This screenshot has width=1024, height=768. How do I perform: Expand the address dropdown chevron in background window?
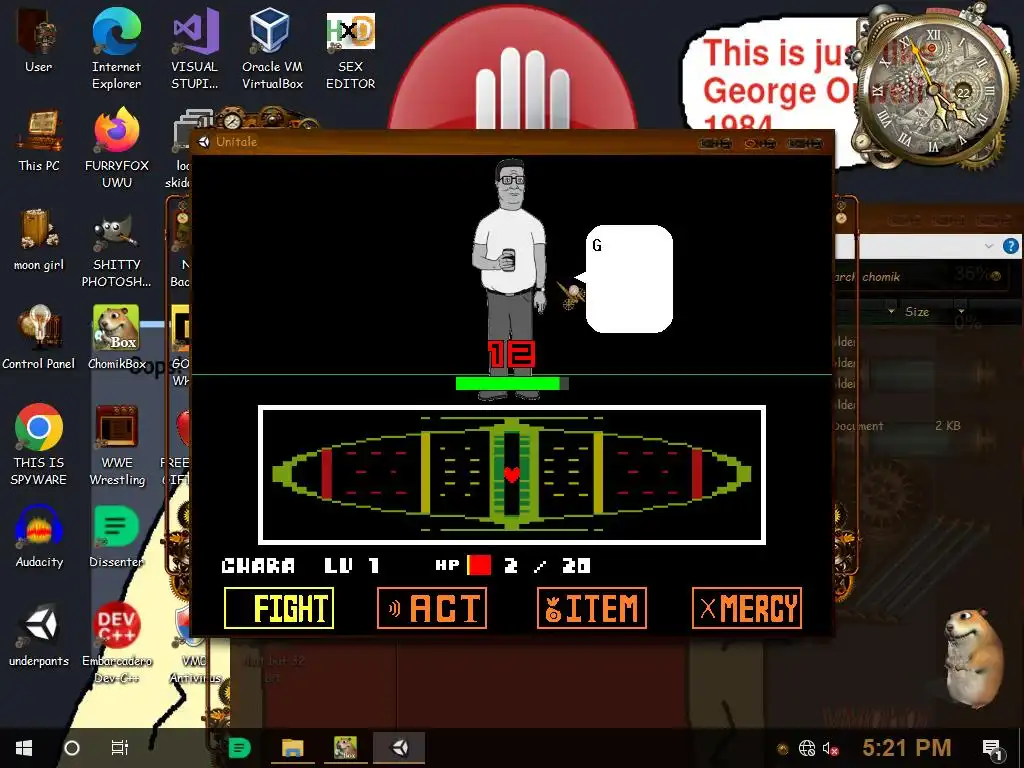[x=989, y=246]
